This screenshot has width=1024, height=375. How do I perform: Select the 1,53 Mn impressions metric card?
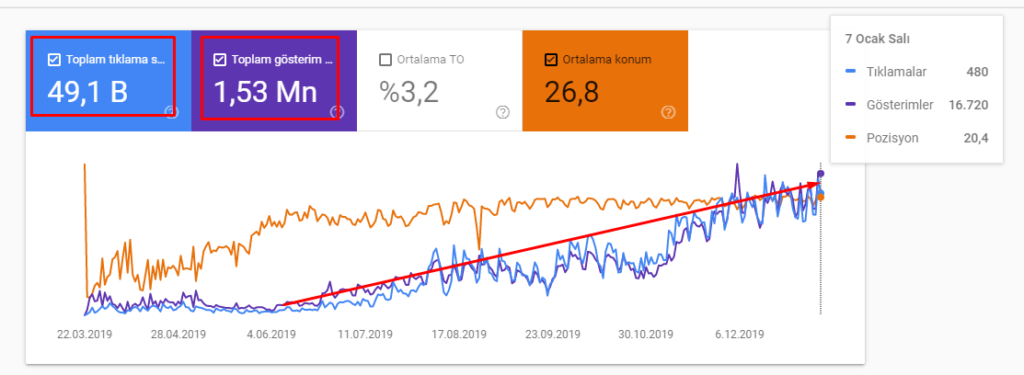274,80
